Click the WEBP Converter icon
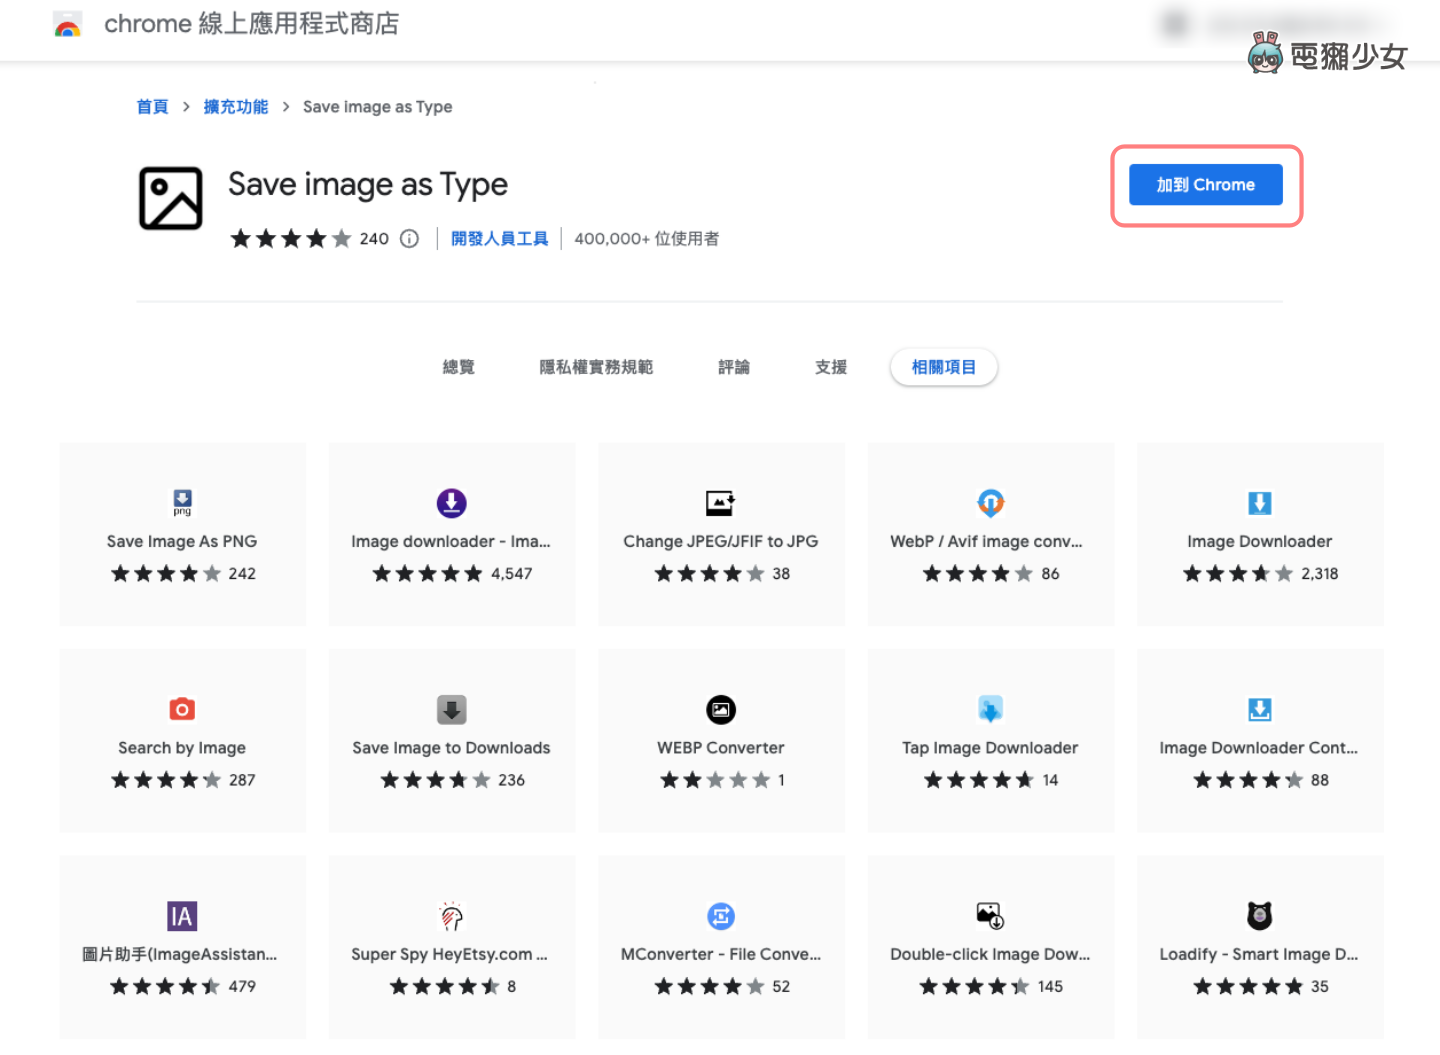This screenshot has height=1055, width=1440. [721, 709]
